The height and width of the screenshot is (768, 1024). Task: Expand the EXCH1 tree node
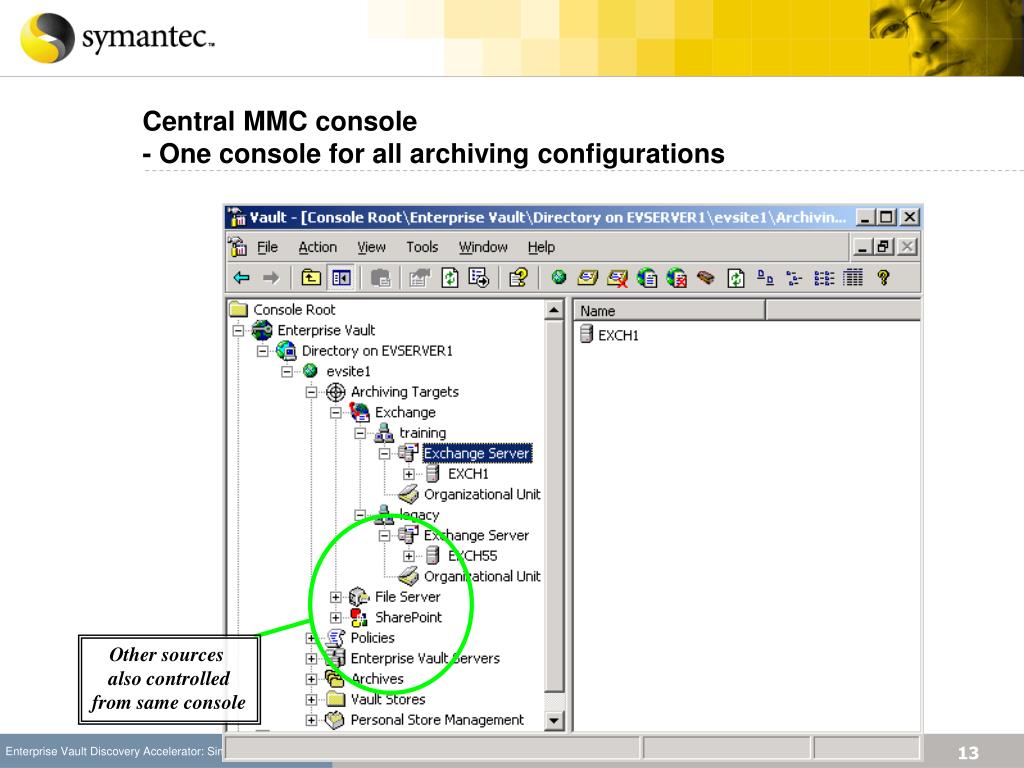(x=409, y=474)
